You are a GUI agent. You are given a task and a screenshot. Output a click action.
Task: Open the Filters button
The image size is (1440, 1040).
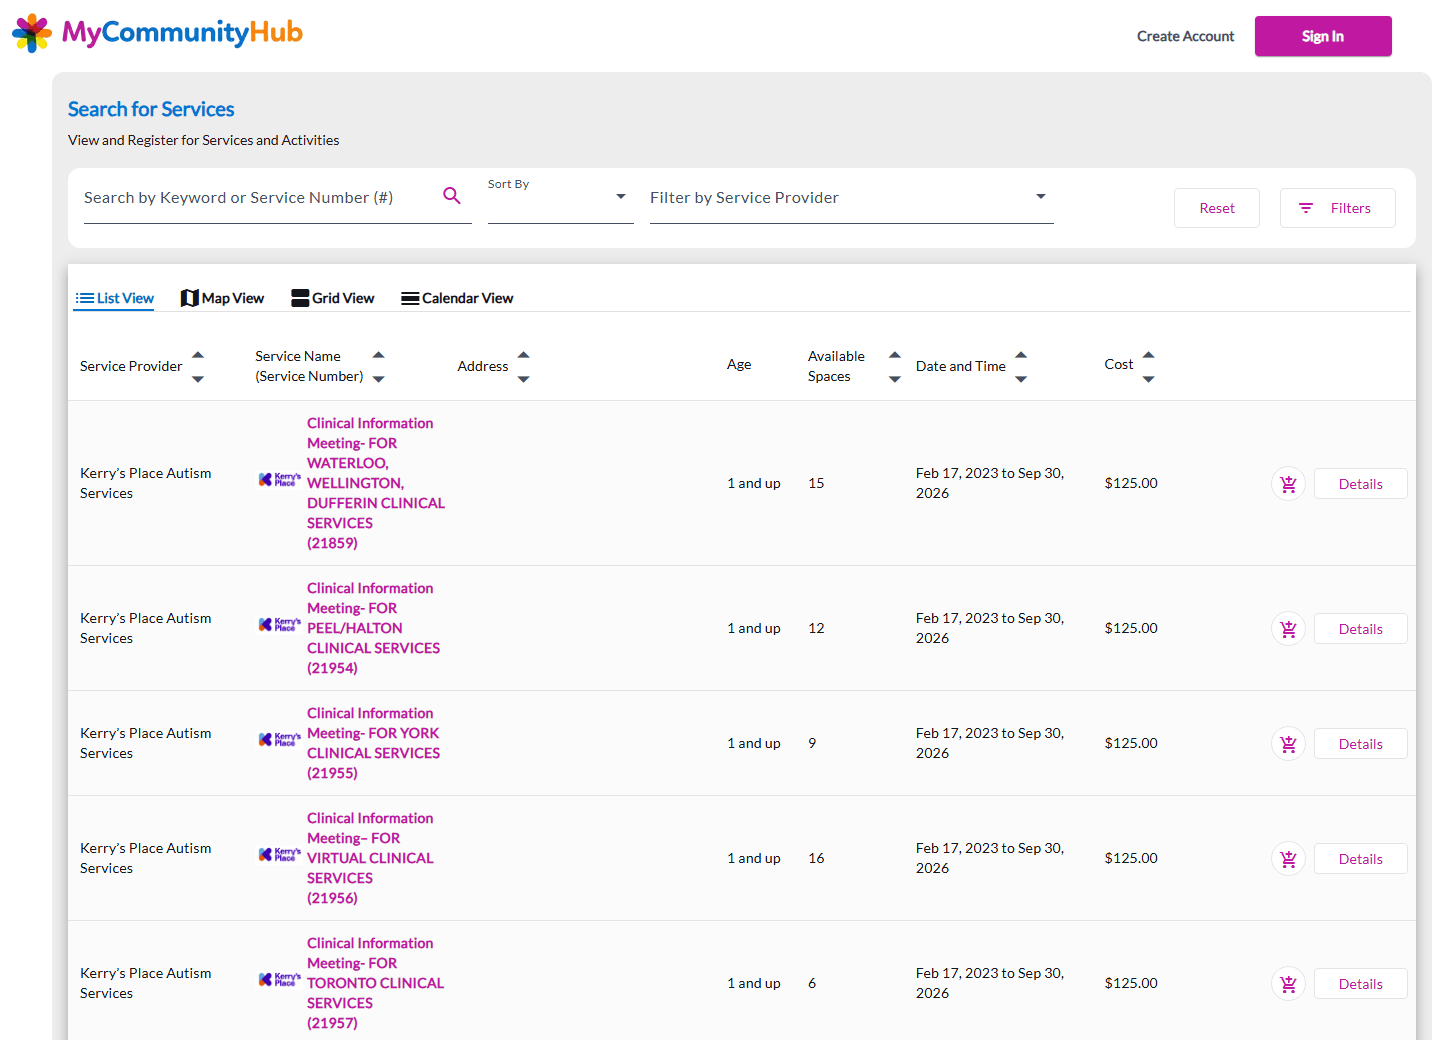[1337, 208]
